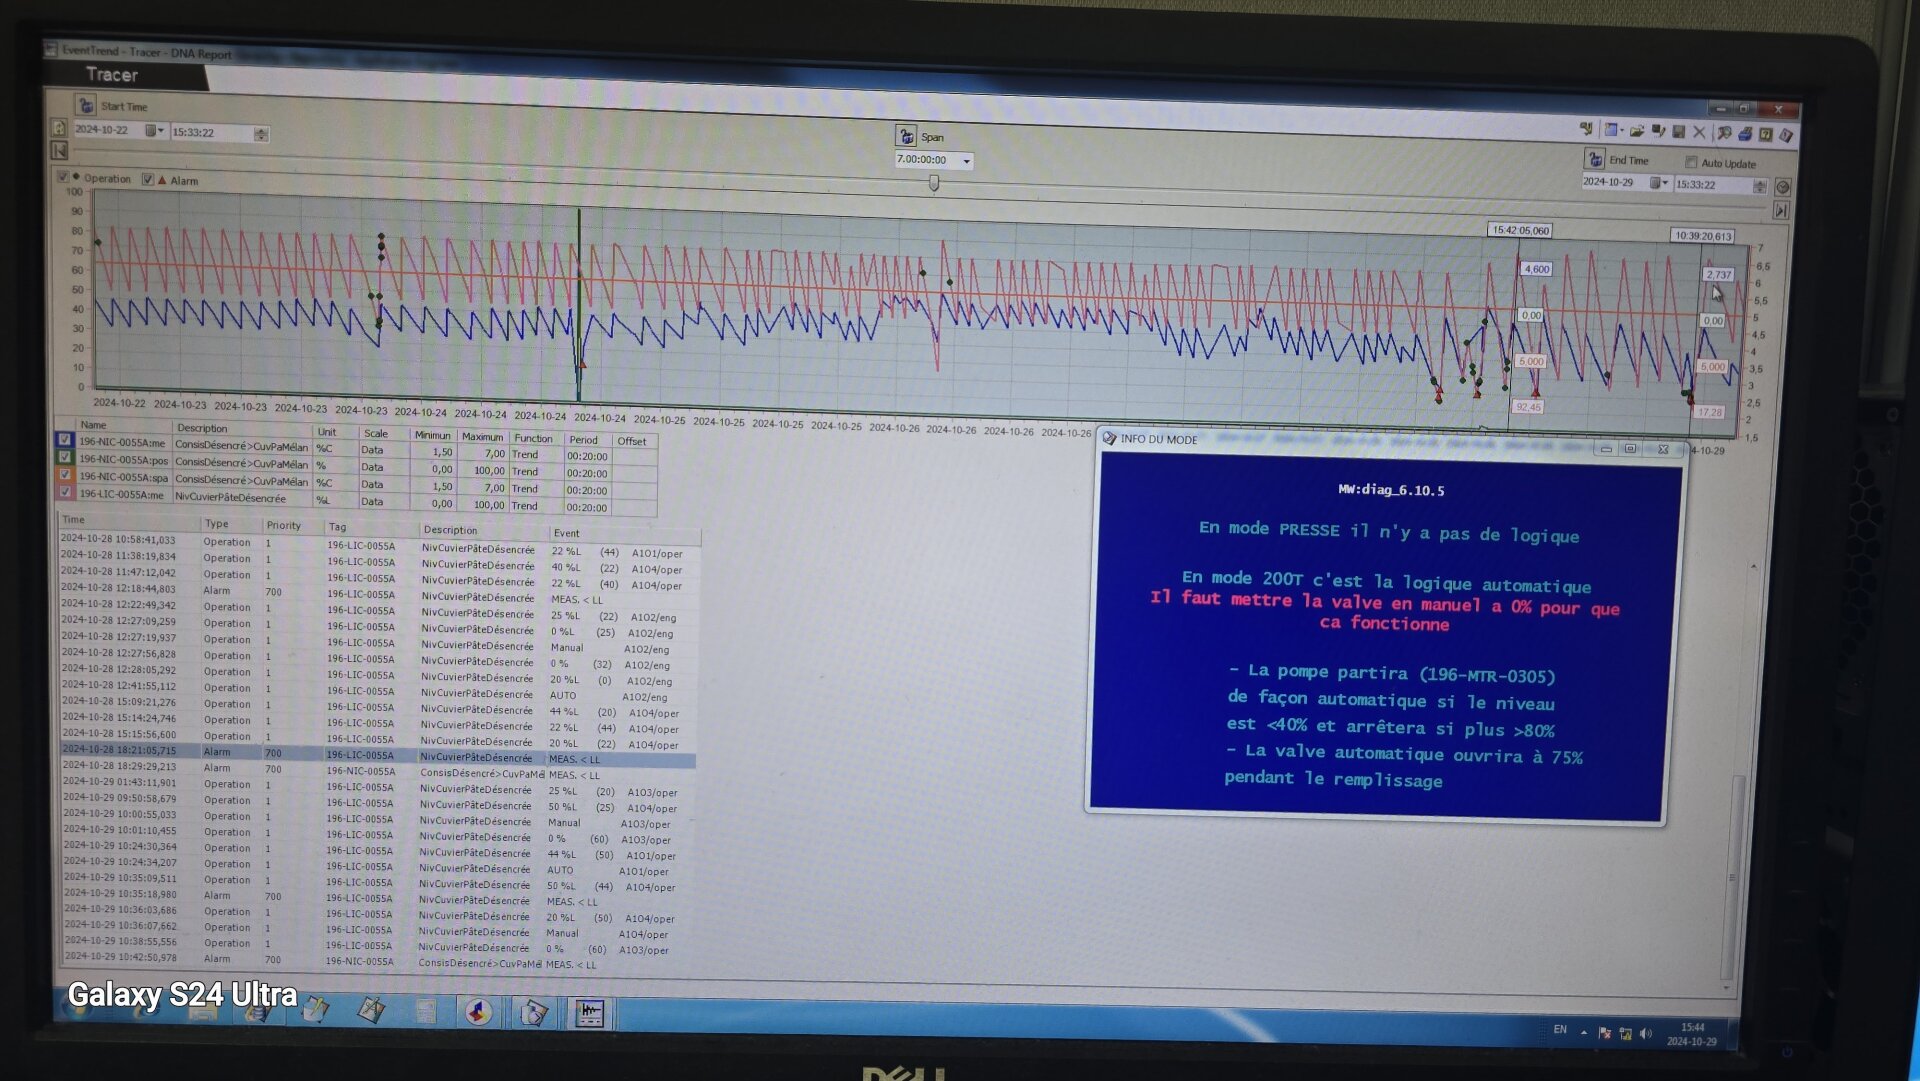
Task: Toggle the Operation events checkbox
Action: (63, 177)
